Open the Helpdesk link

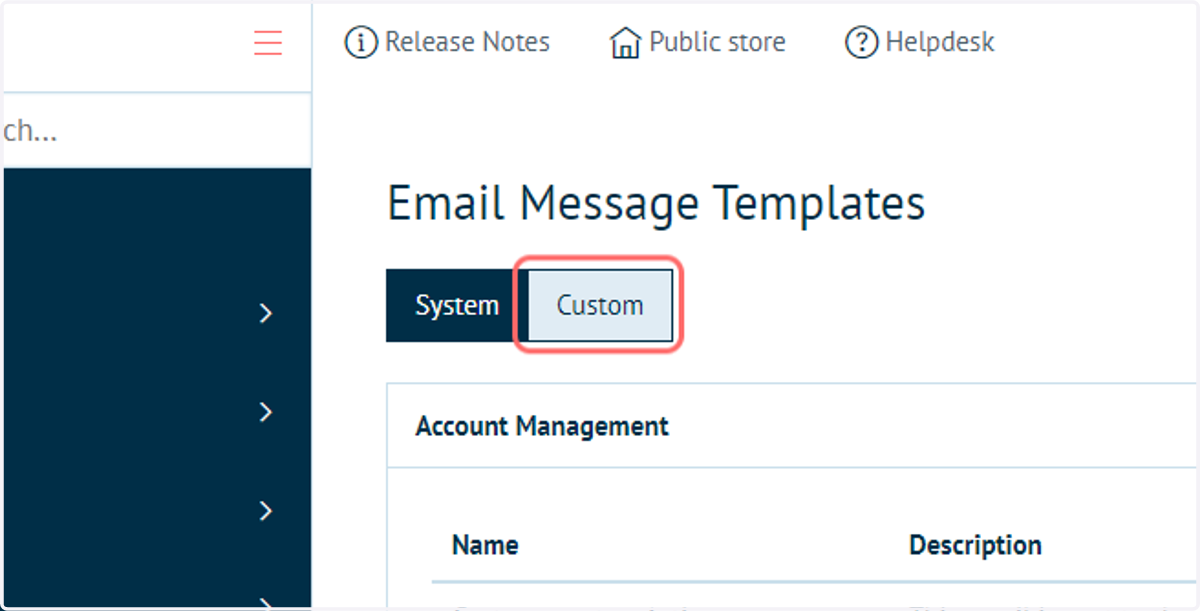tap(940, 42)
